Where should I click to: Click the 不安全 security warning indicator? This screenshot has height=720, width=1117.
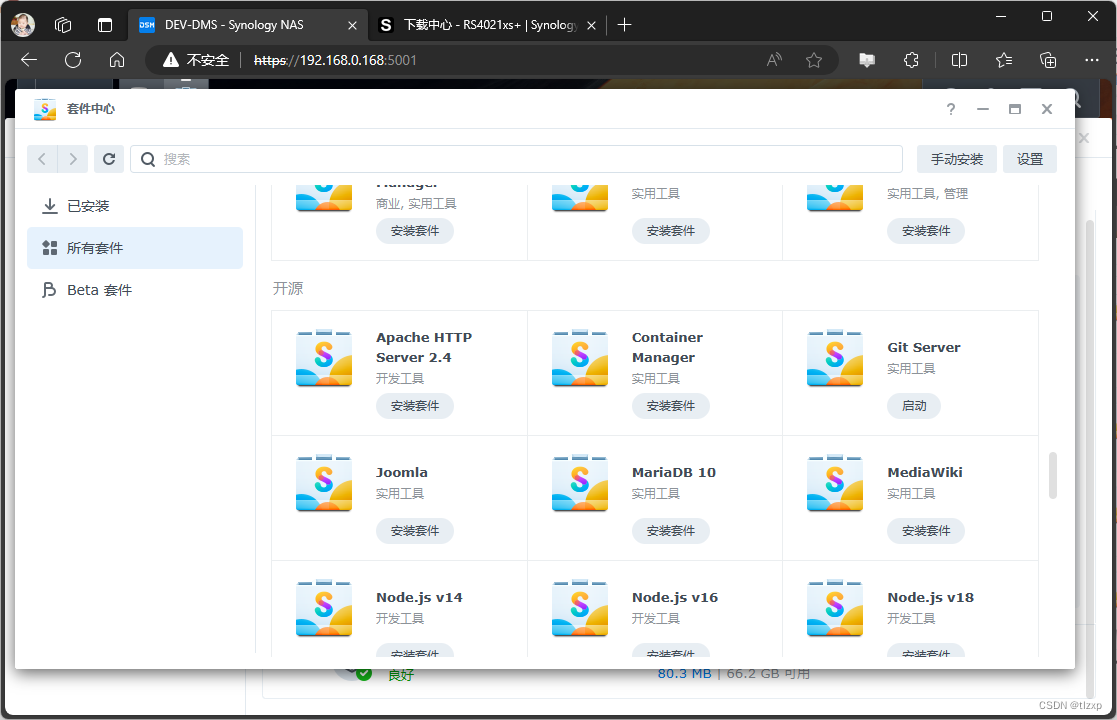[x=196, y=61]
